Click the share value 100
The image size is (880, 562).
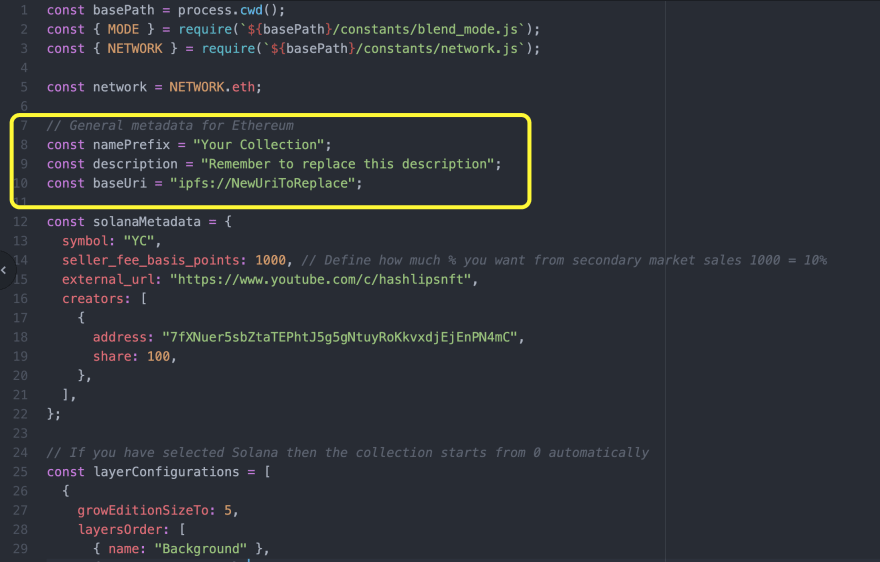(158, 357)
